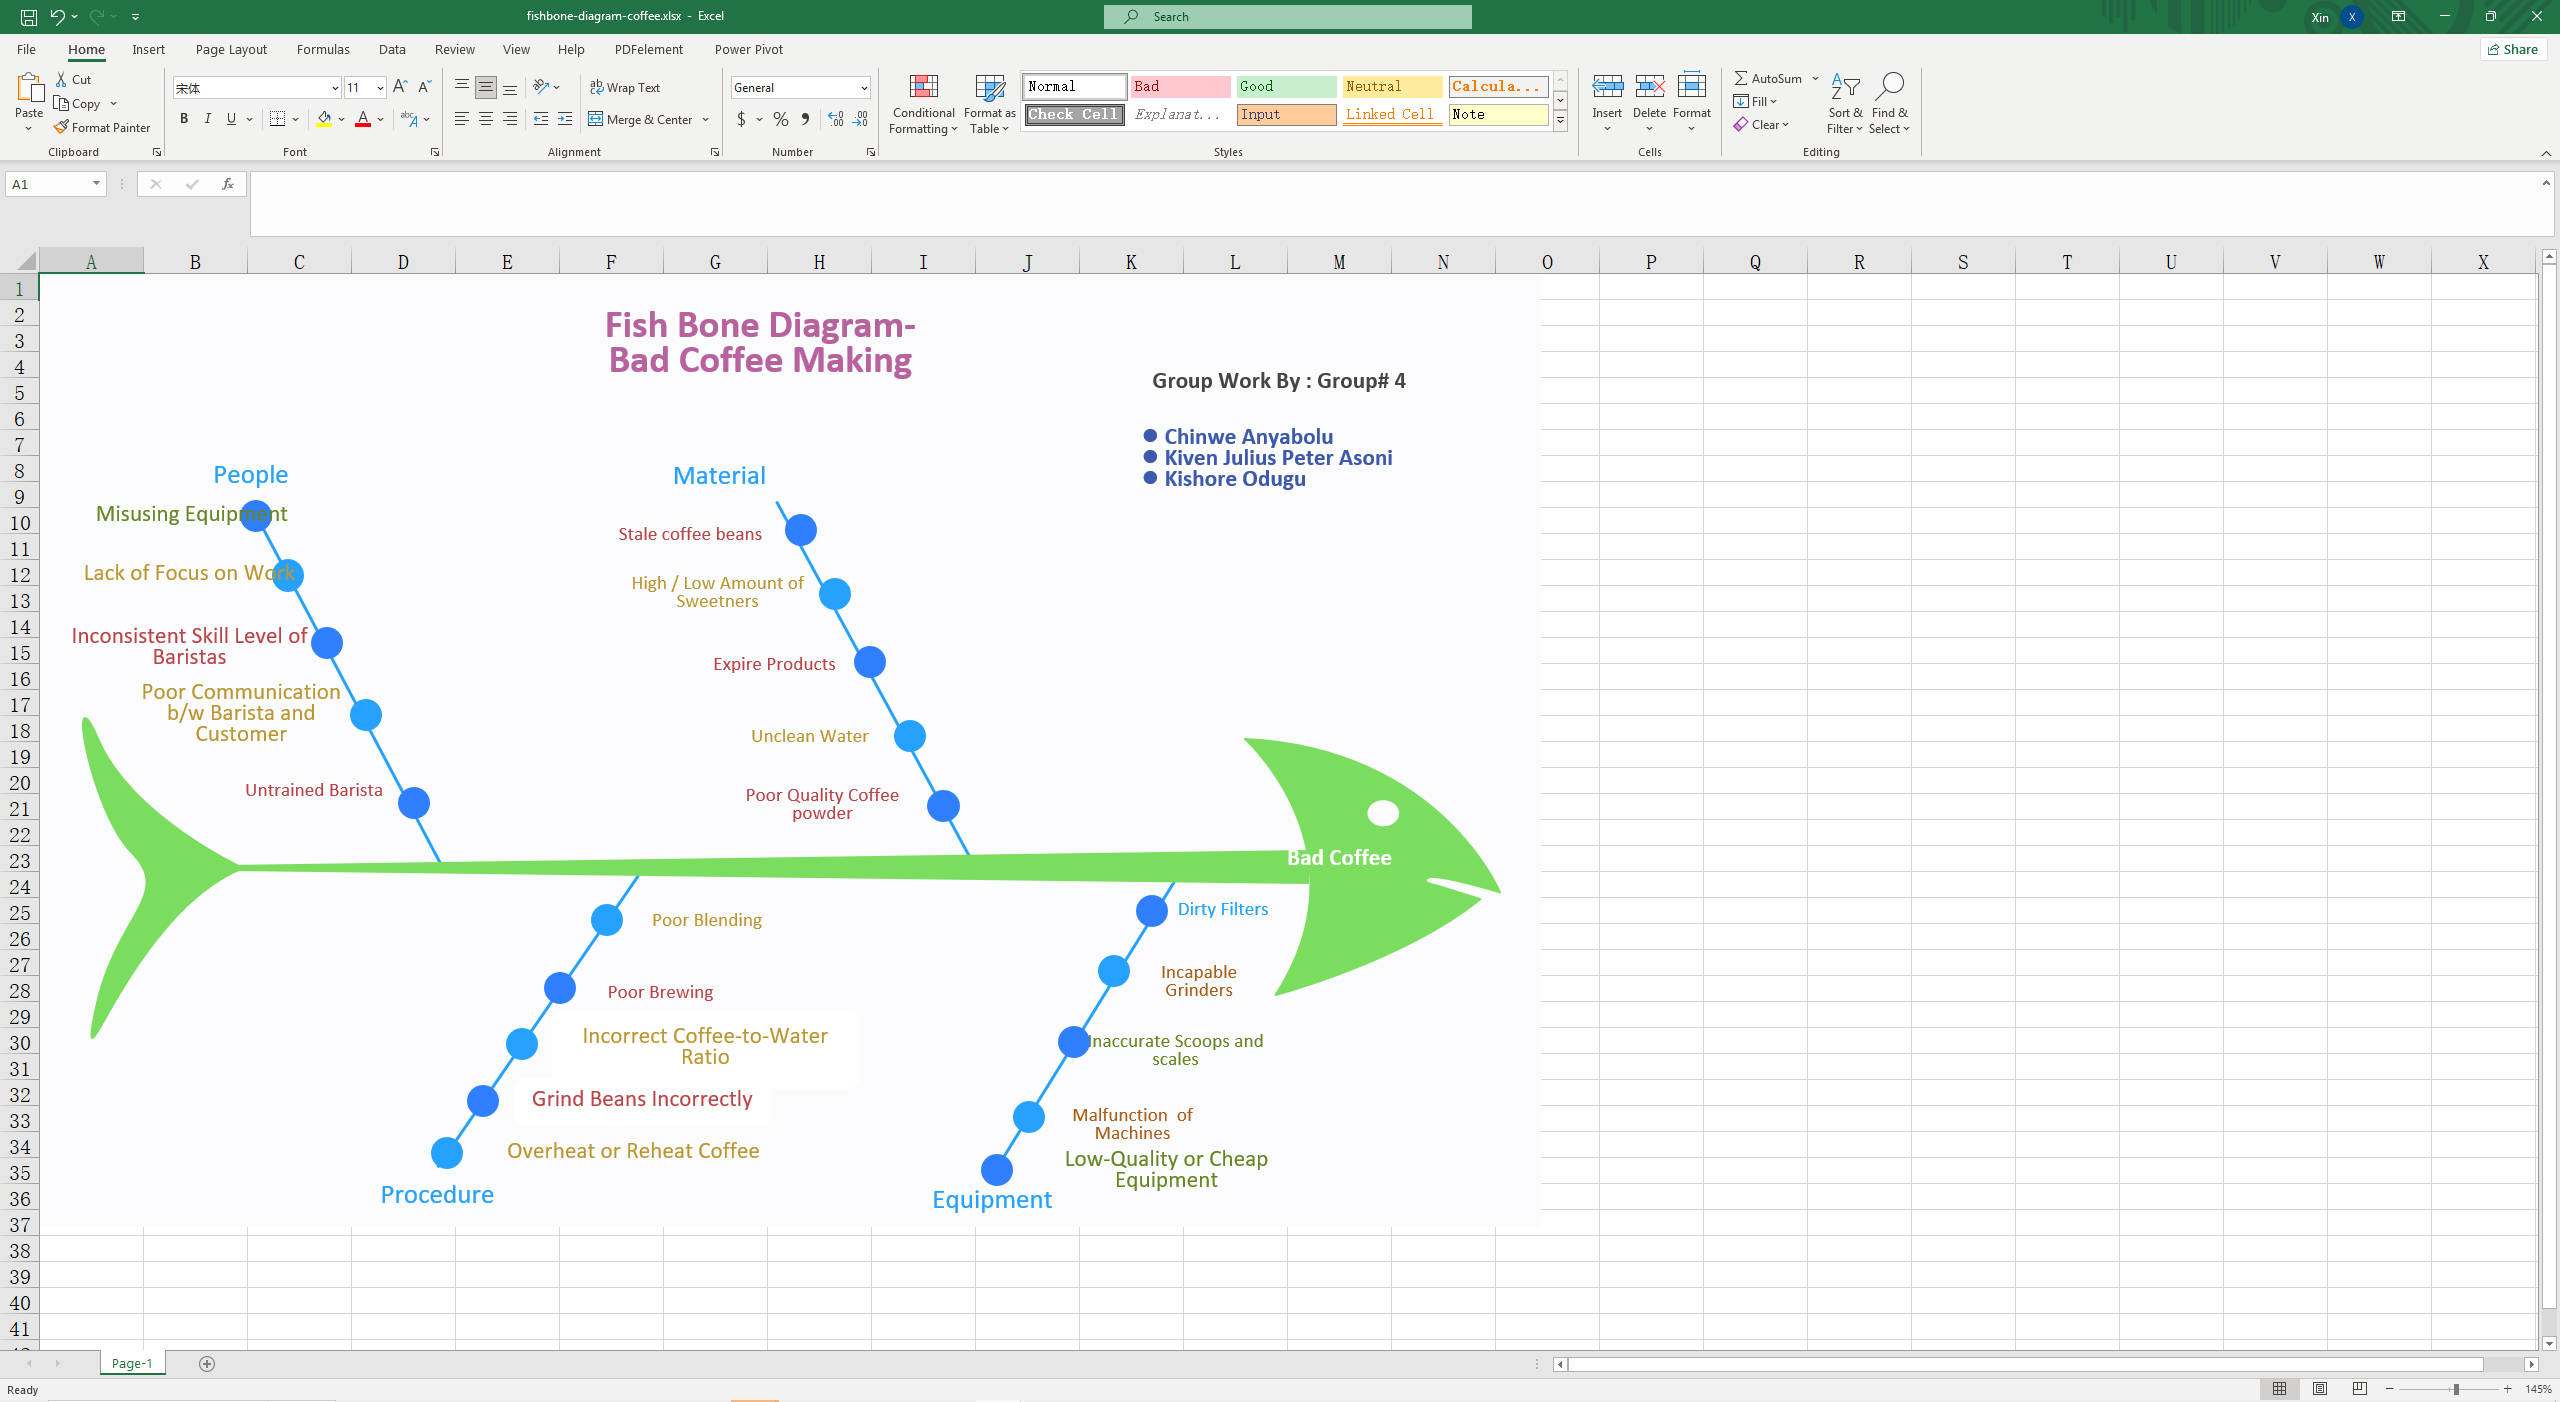The image size is (2560, 1402).
Task: Click the Merge & Center icon
Action: point(596,119)
